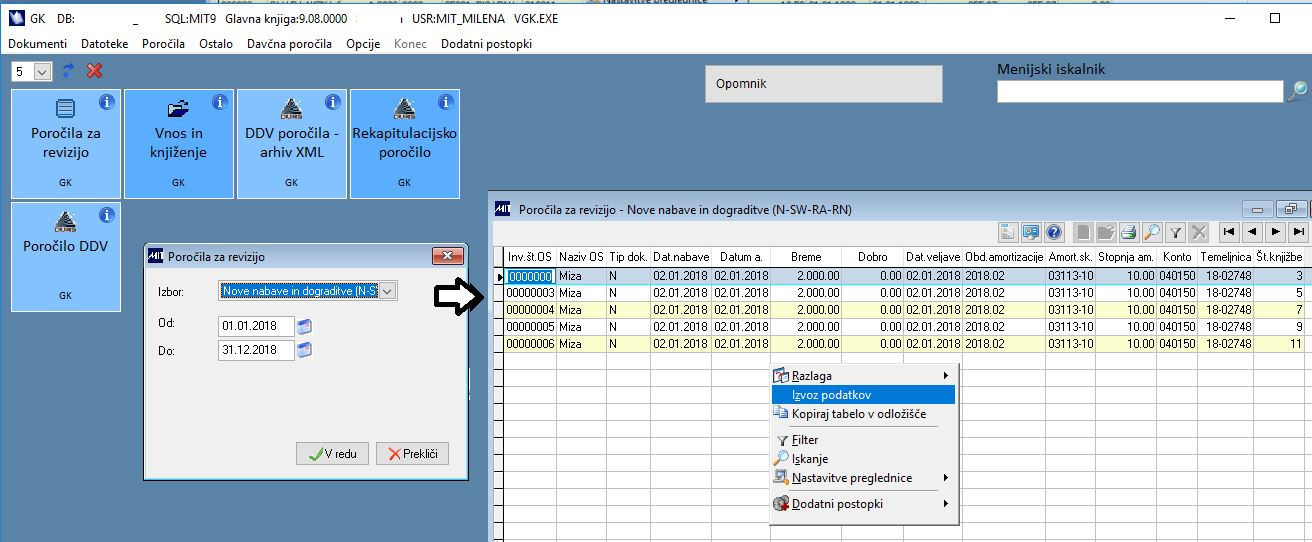
Task: Click the Menijski iskalnik search magnifier icon
Action: pos(1297,91)
